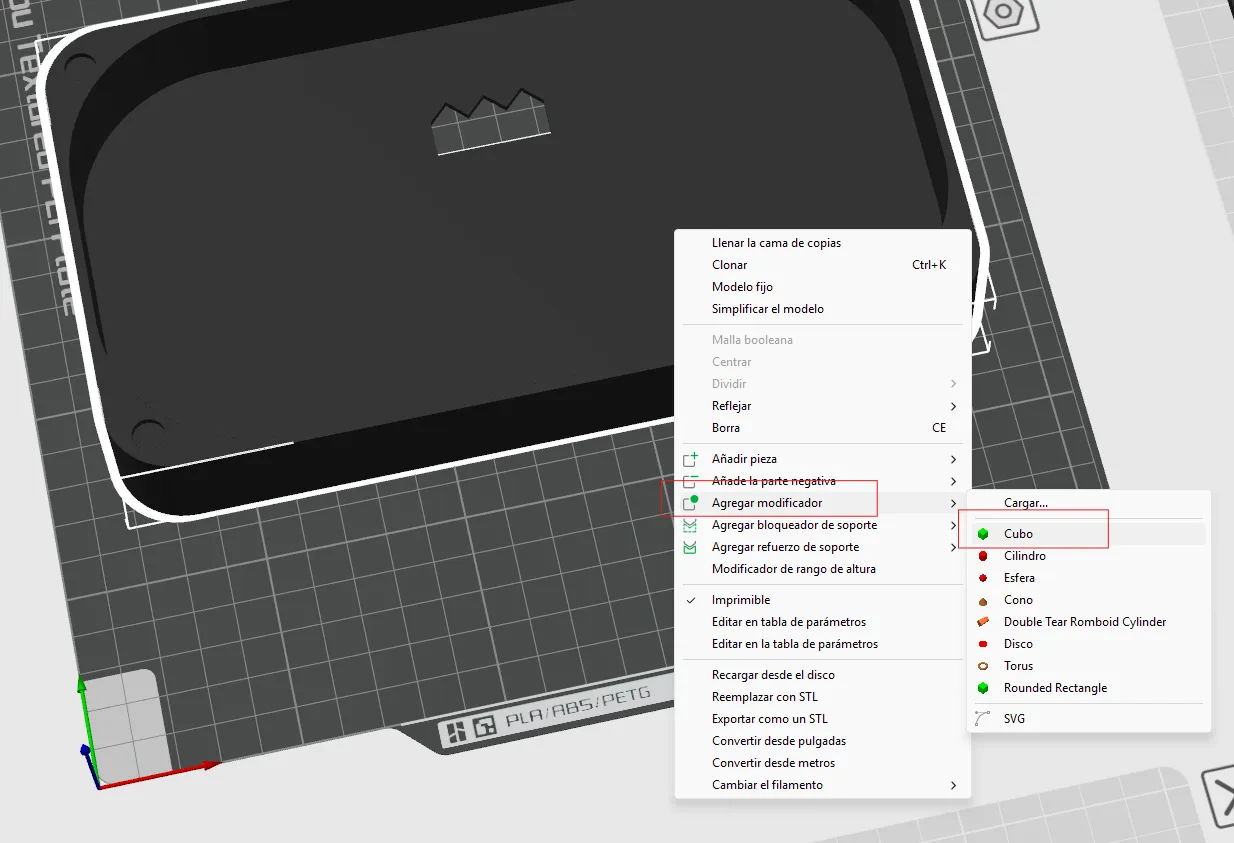This screenshot has height=843, width=1234.
Task: Click the Agregar bloqueador de soporte icon
Action: [x=690, y=525]
